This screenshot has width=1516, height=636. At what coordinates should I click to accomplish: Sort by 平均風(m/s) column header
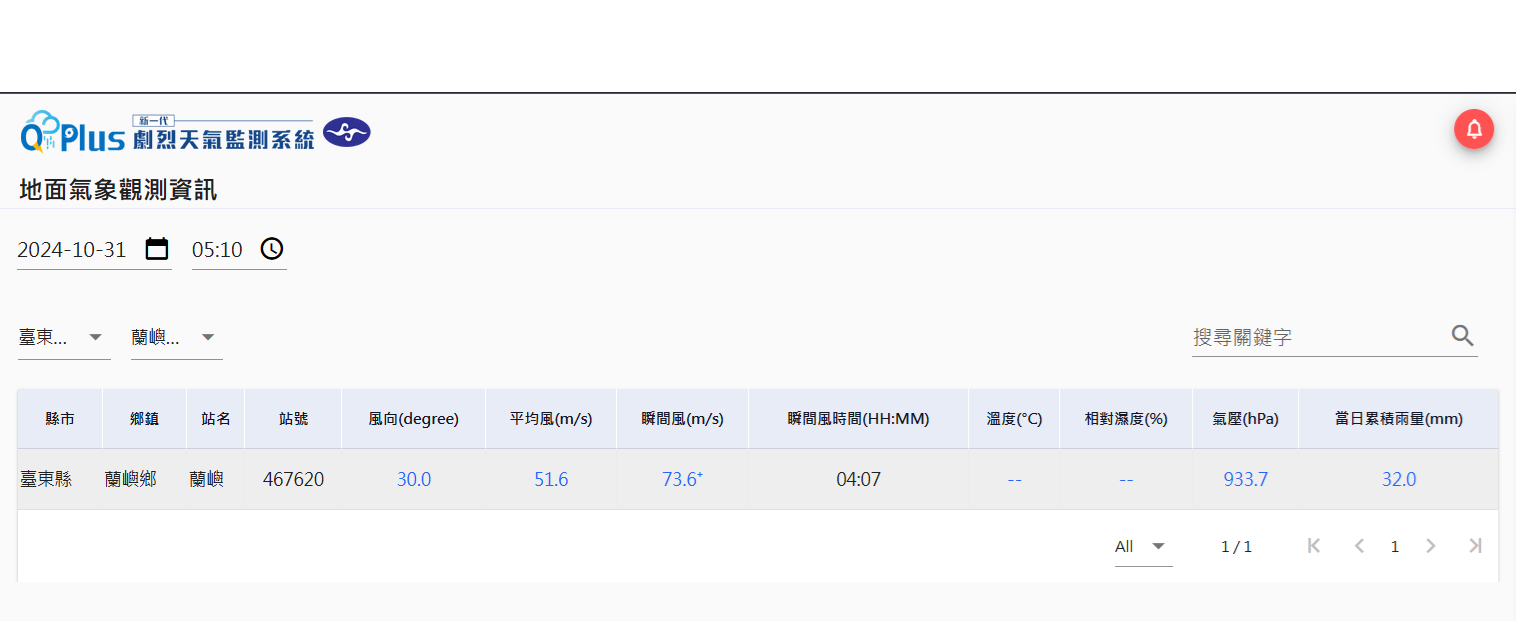551,419
